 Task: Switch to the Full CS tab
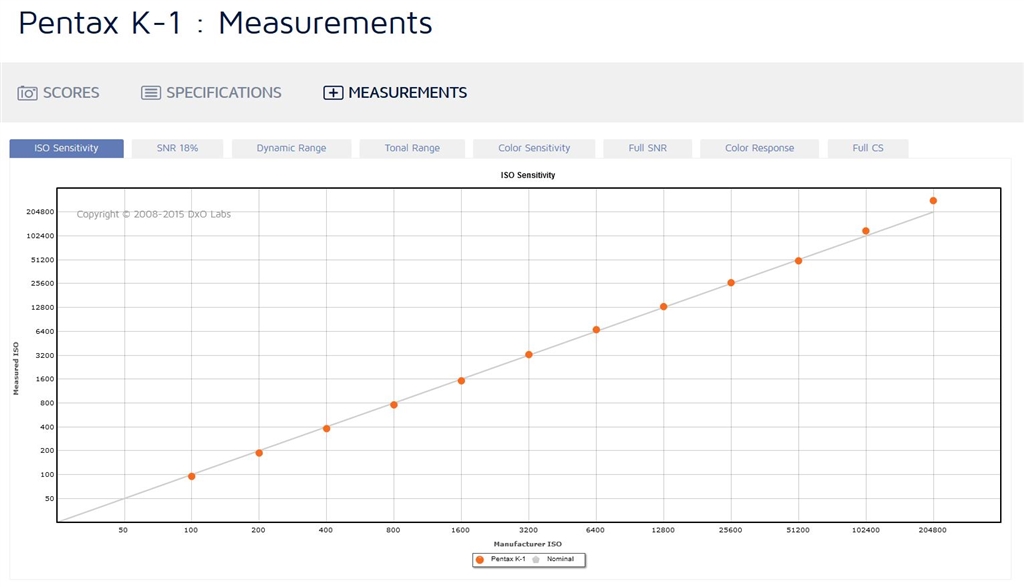(868, 148)
